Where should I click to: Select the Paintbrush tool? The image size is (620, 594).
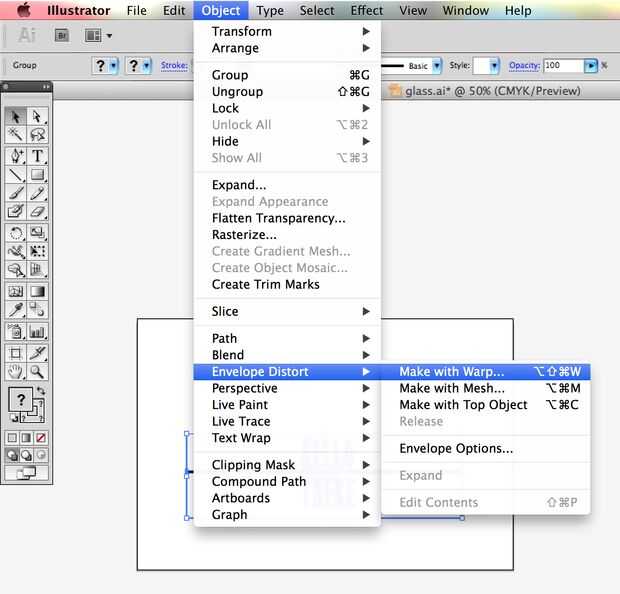(16, 193)
